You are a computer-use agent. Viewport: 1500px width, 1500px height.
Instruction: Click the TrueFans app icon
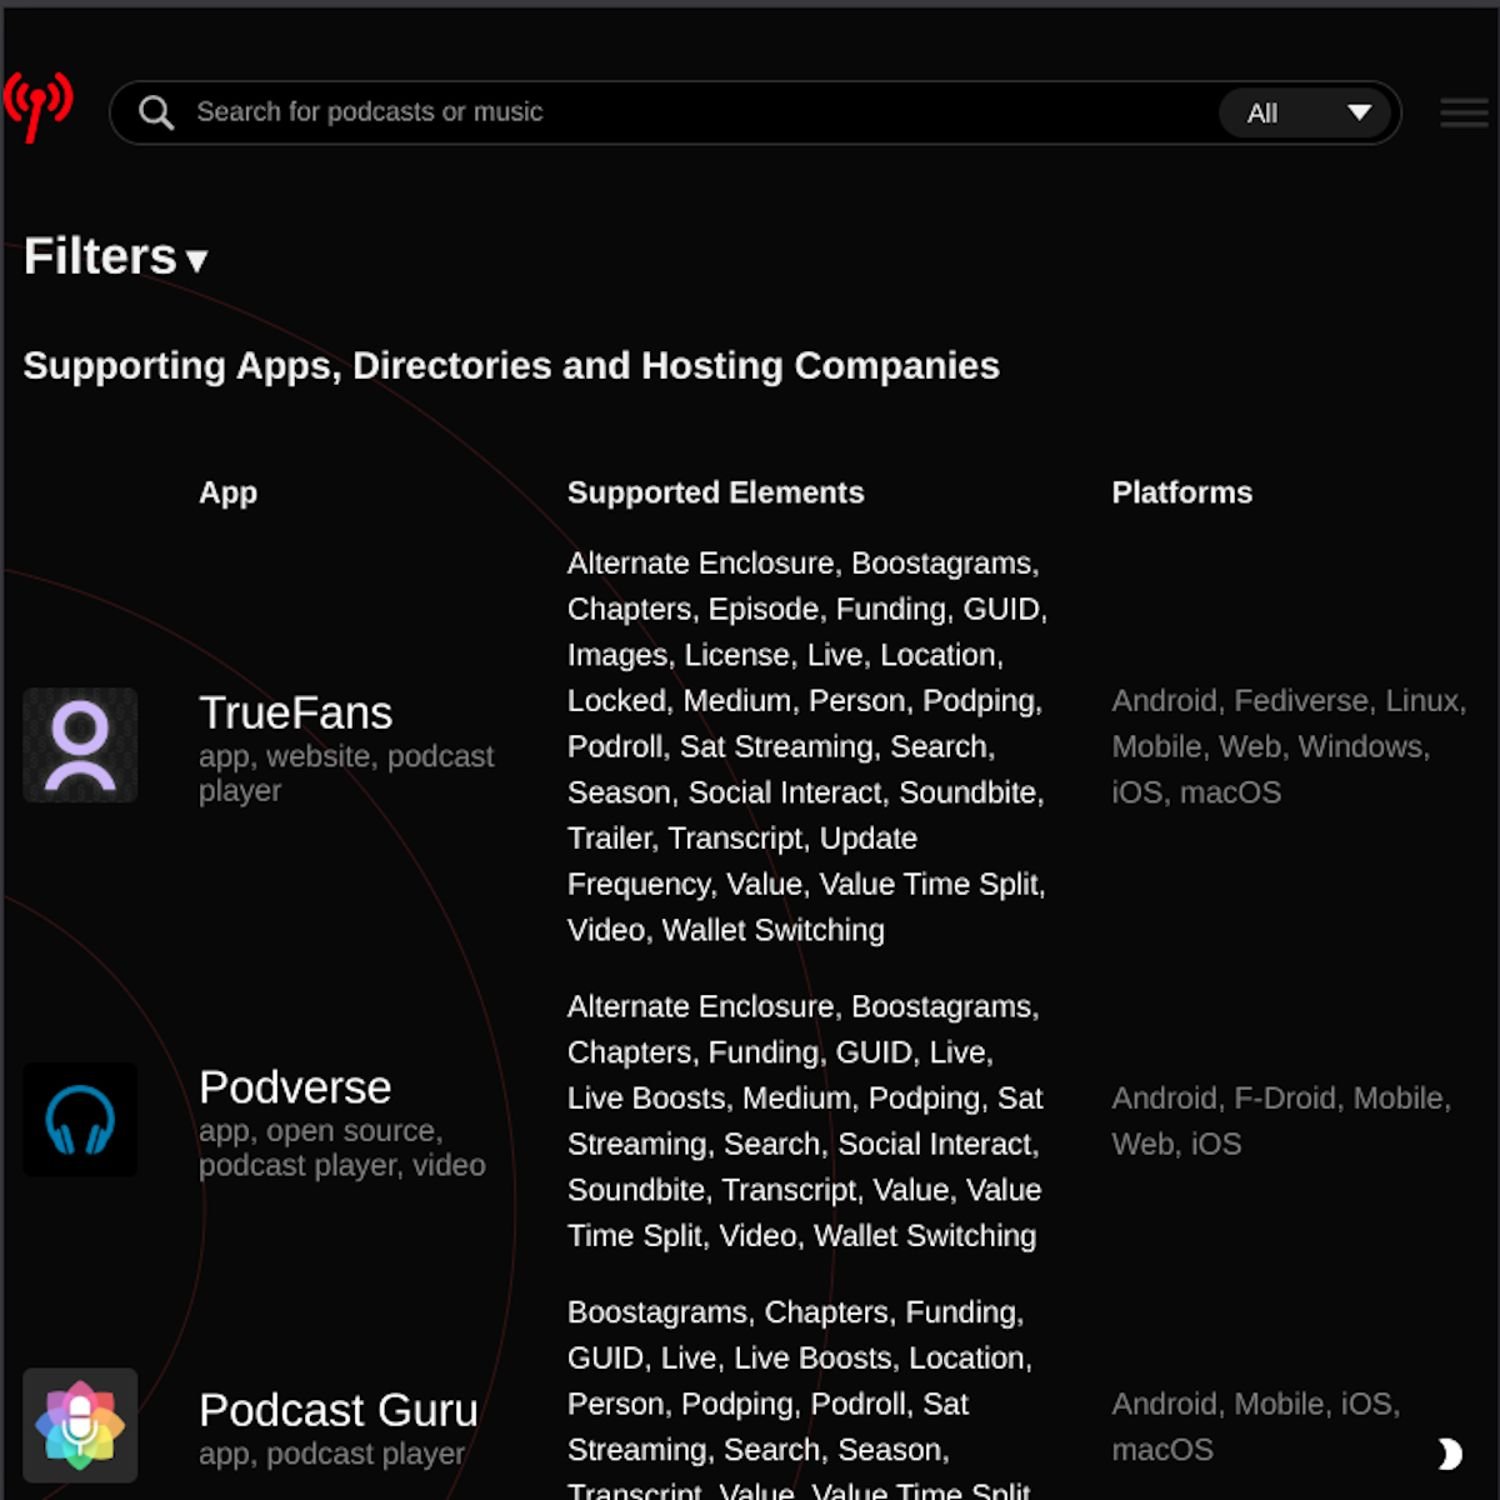(x=80, y=745)
